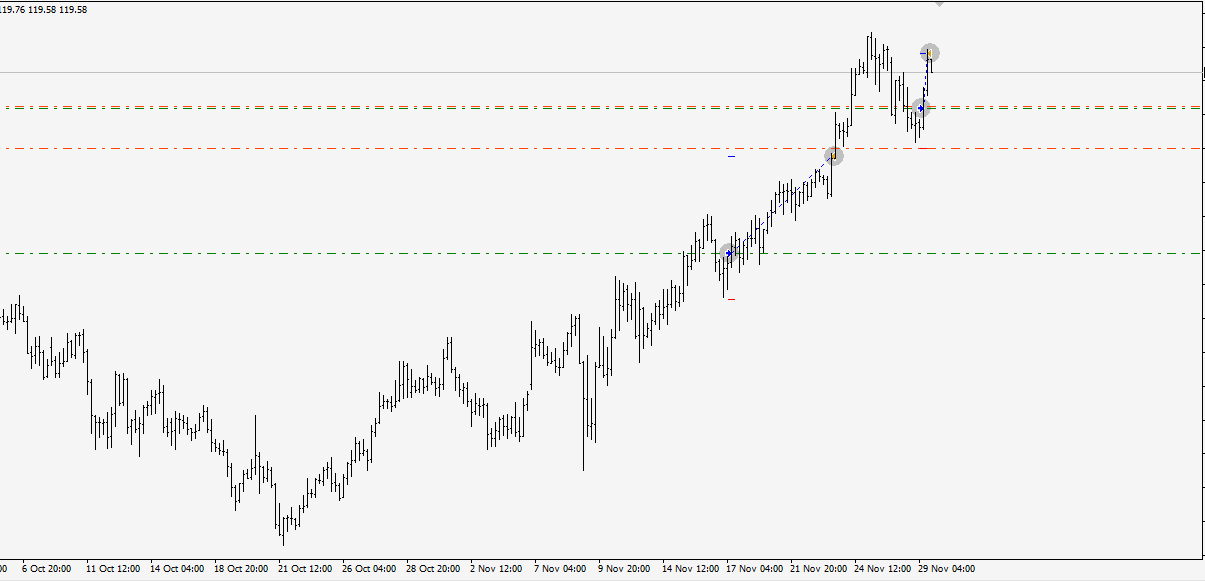Click the 7 Nov 04:00 time label
The image size is (1205, 582).
(x=560, y=569)
